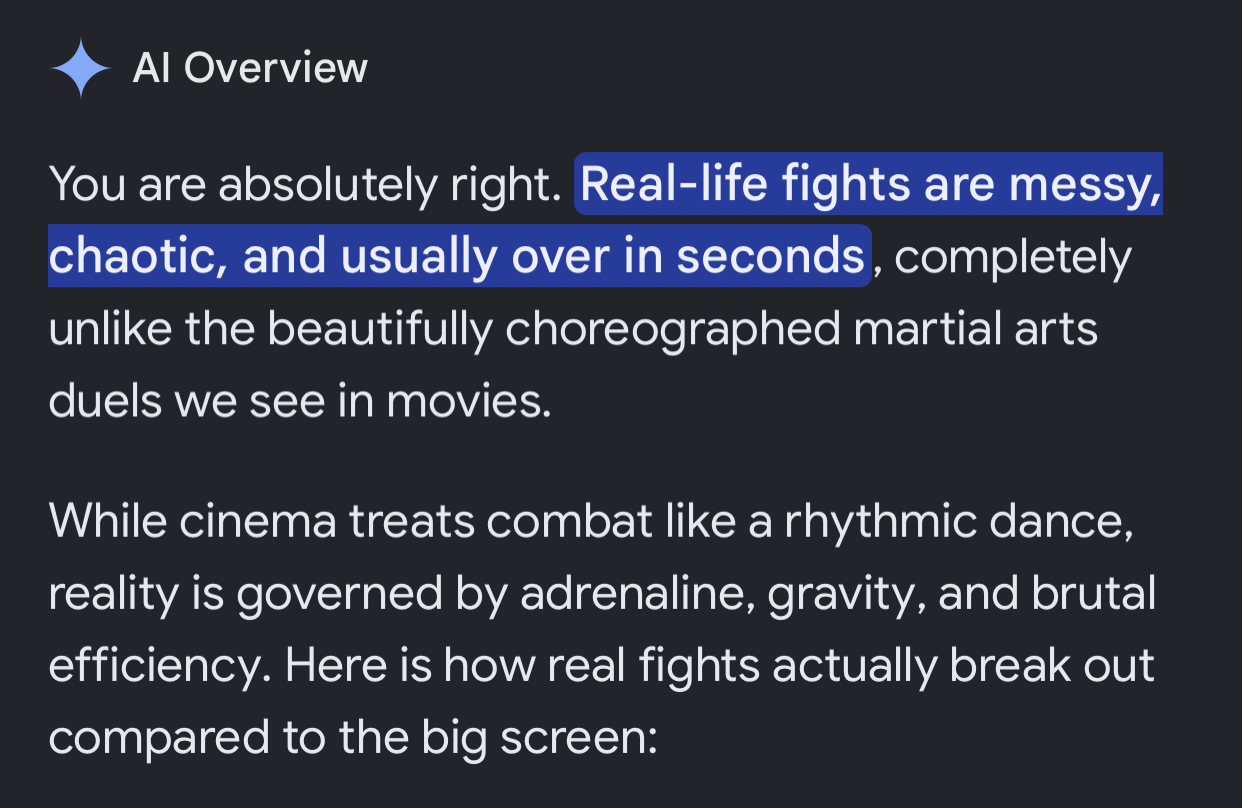Screen dimensions: 1242x808
Task: Click the word "completely" after the highlight
Action: point(1012,258)
